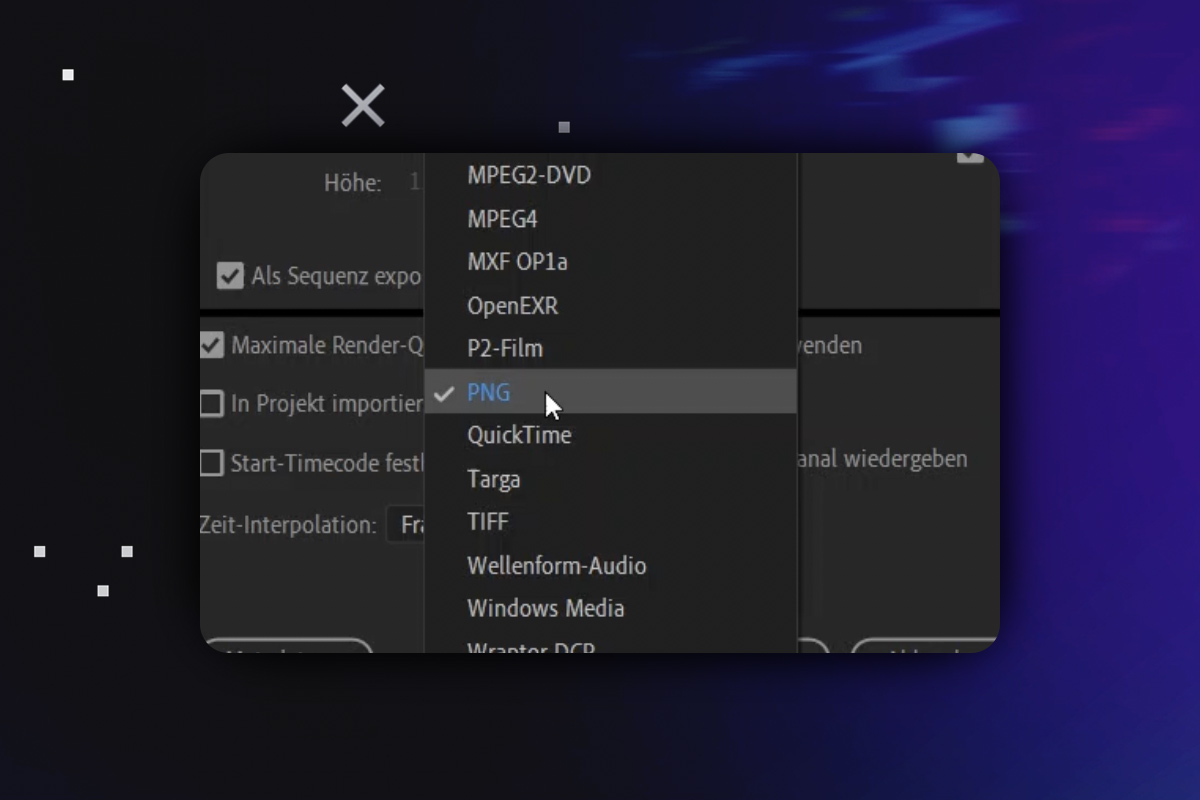Image resolution: width=1200 pixels, height=800 pixels.
Task: Open the Zeit-Interpolation dropdown
Action: tap(406, 524)
